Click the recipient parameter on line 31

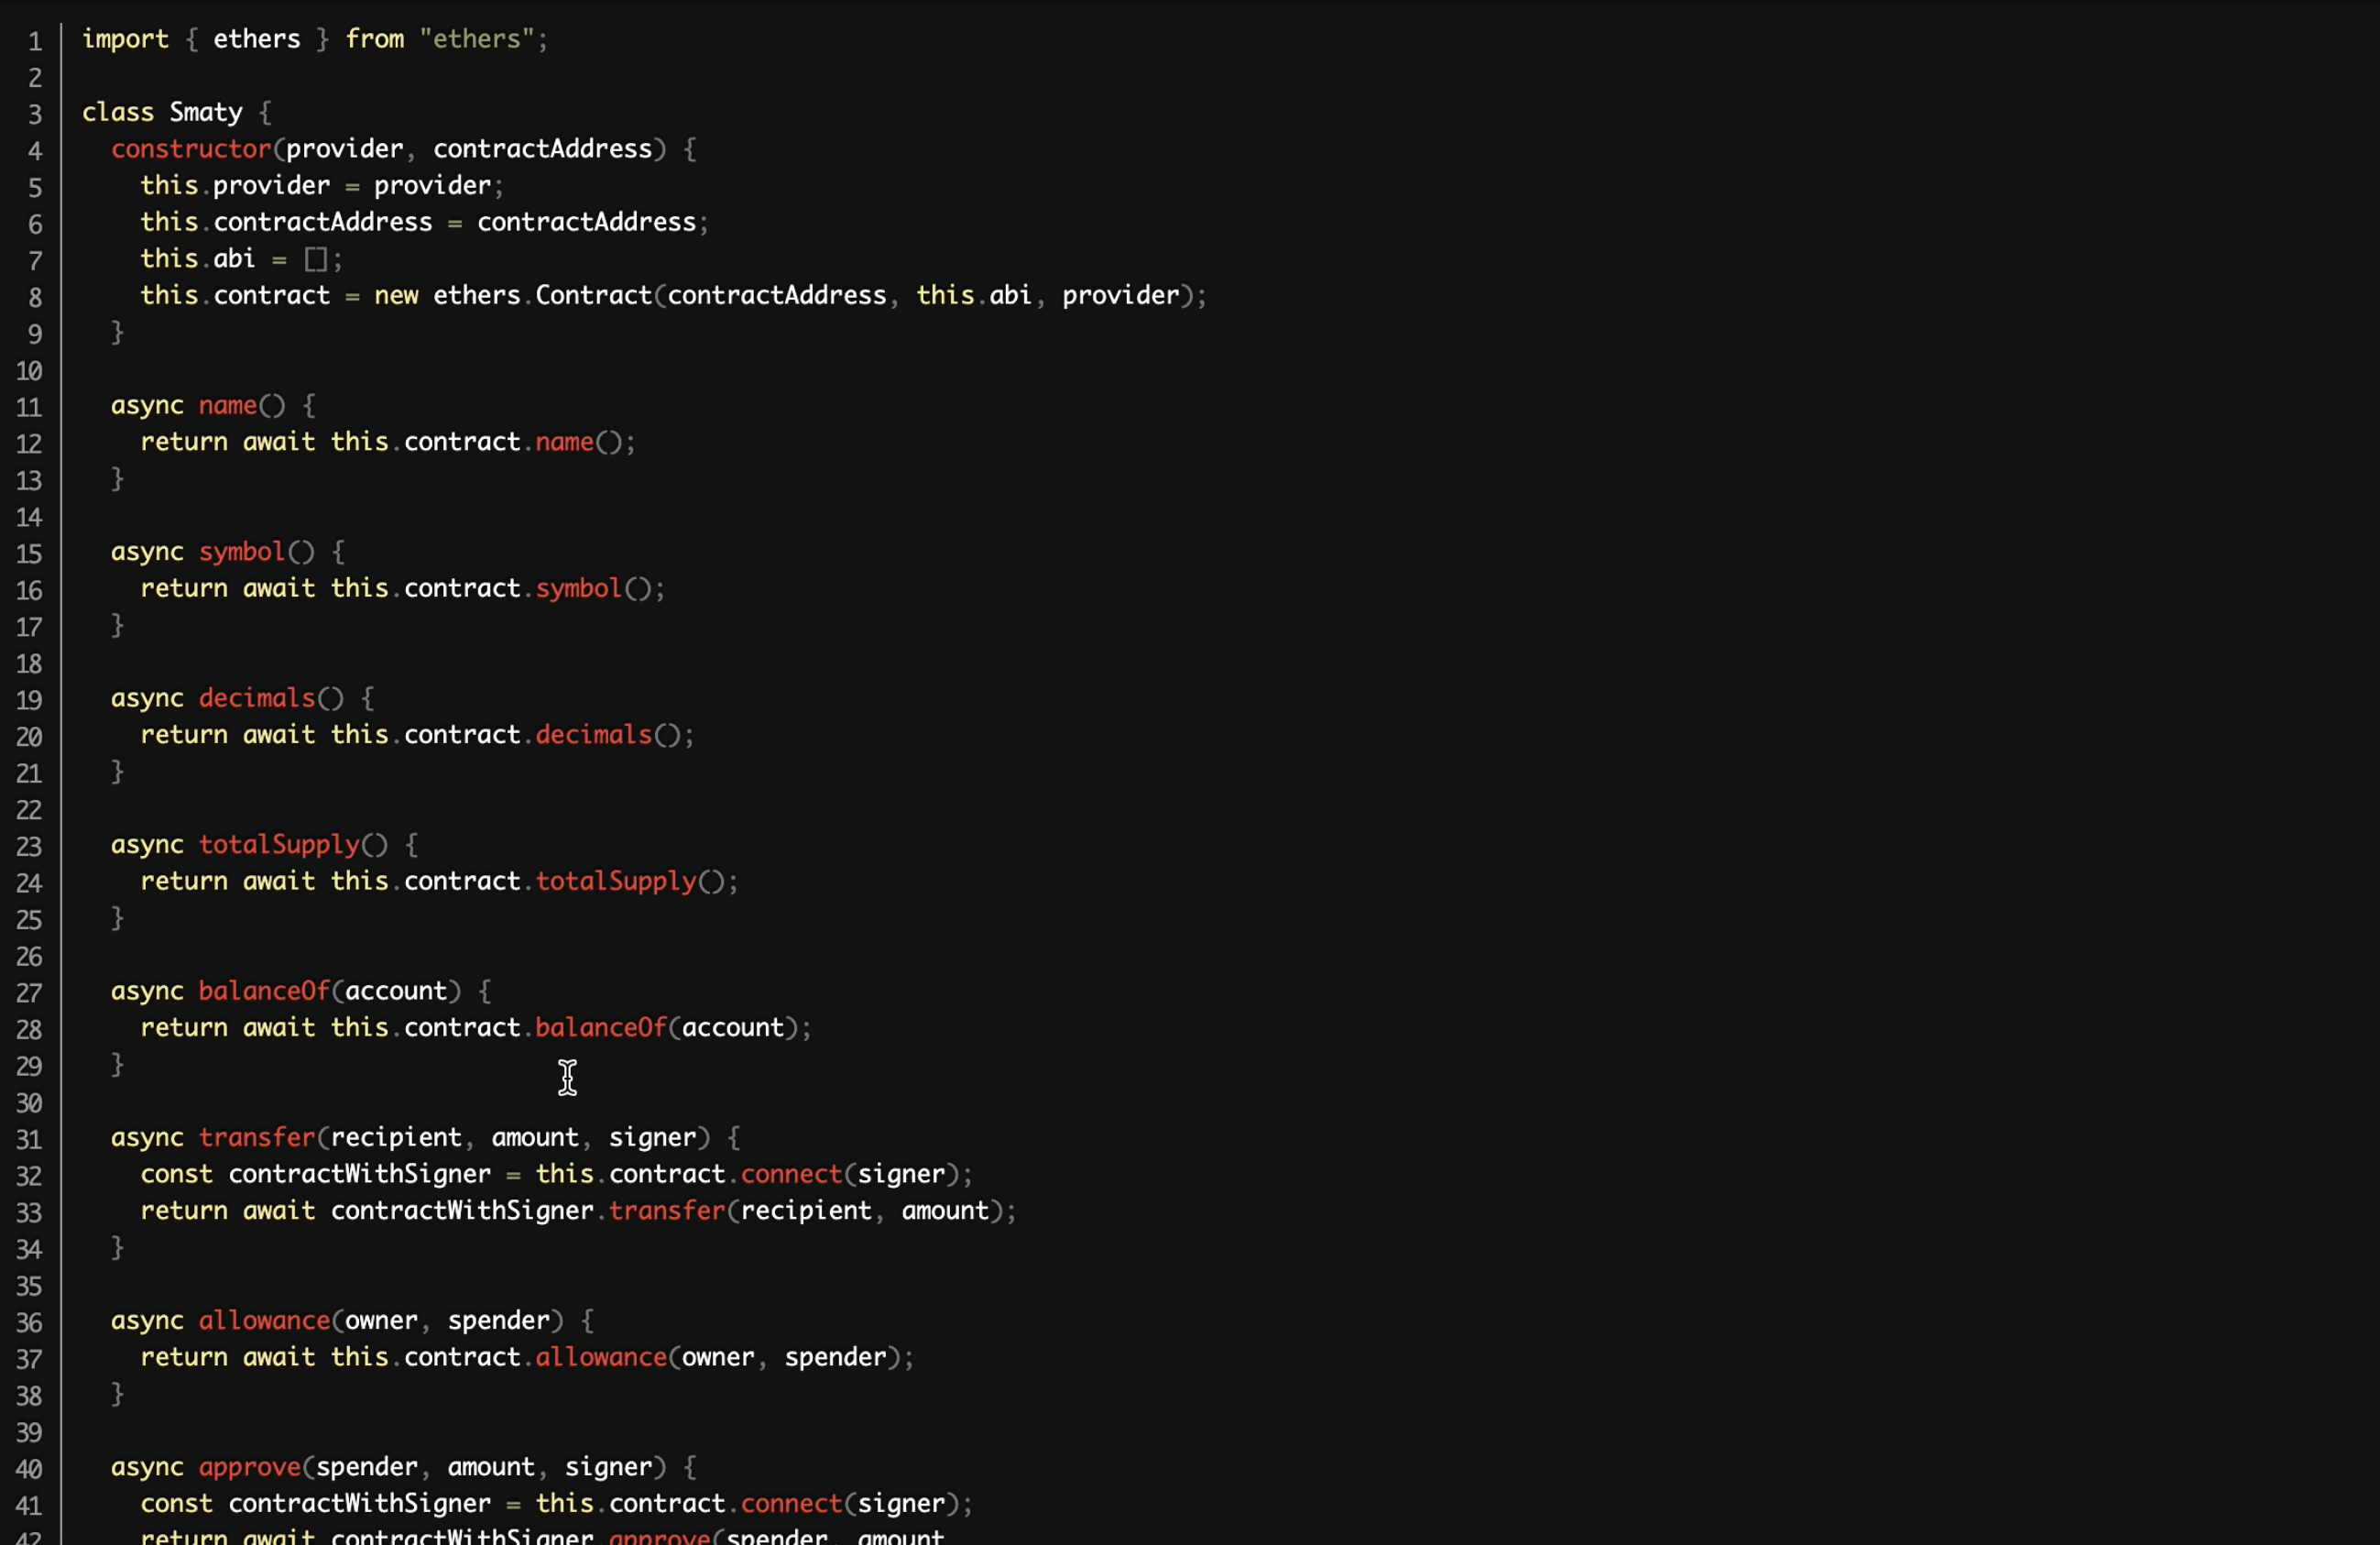tap(396, 1138)
